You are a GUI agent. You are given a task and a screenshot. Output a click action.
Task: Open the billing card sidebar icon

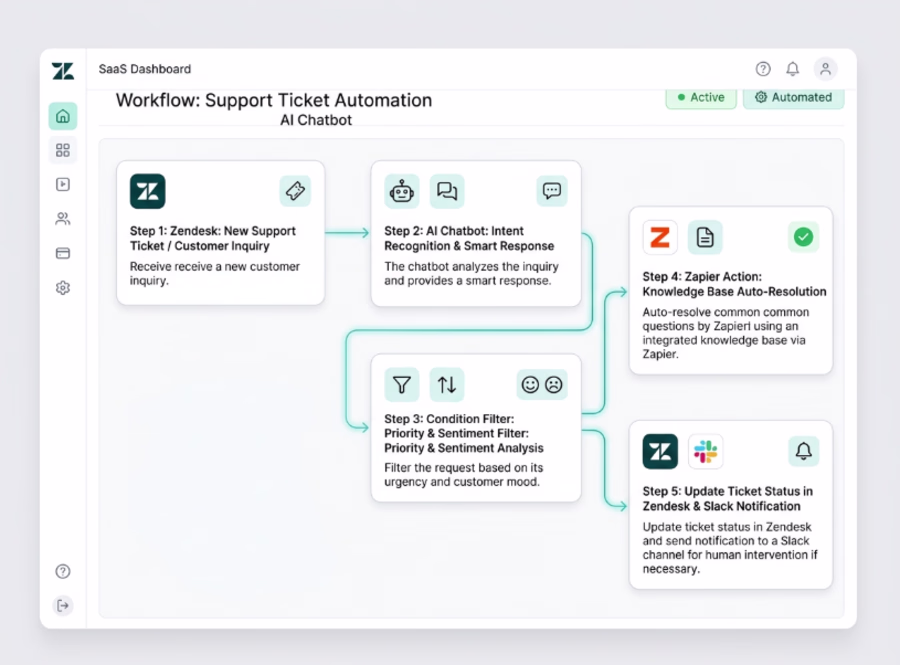(63, 253)
